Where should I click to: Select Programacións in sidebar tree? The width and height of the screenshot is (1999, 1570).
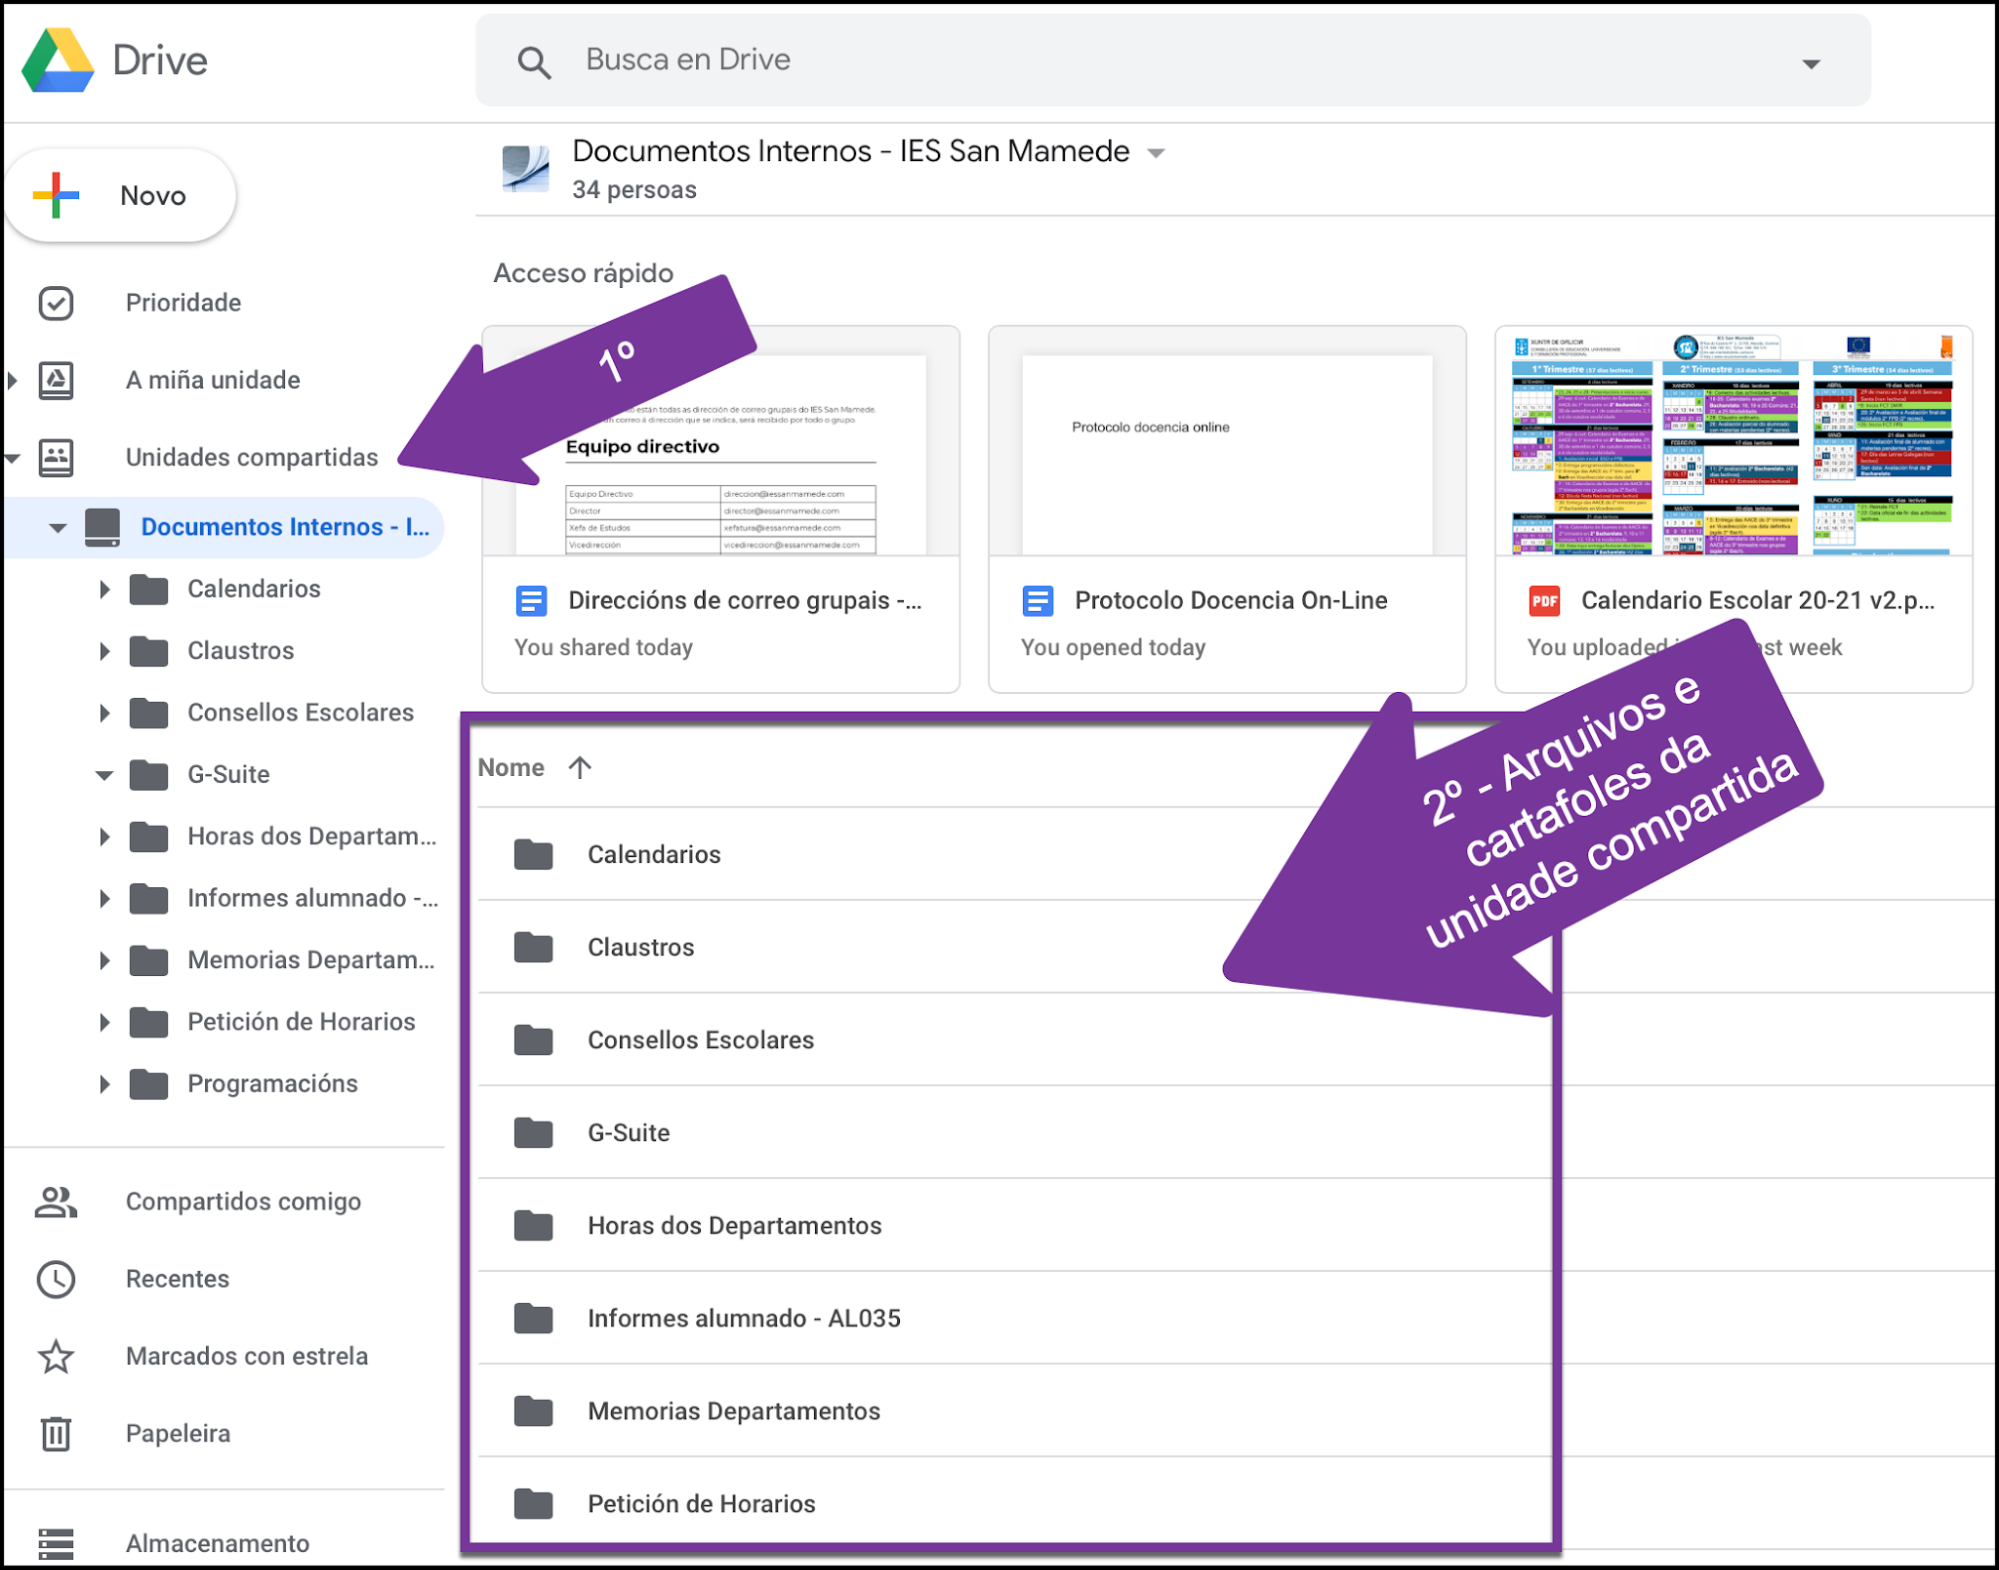click(272, 1084)
